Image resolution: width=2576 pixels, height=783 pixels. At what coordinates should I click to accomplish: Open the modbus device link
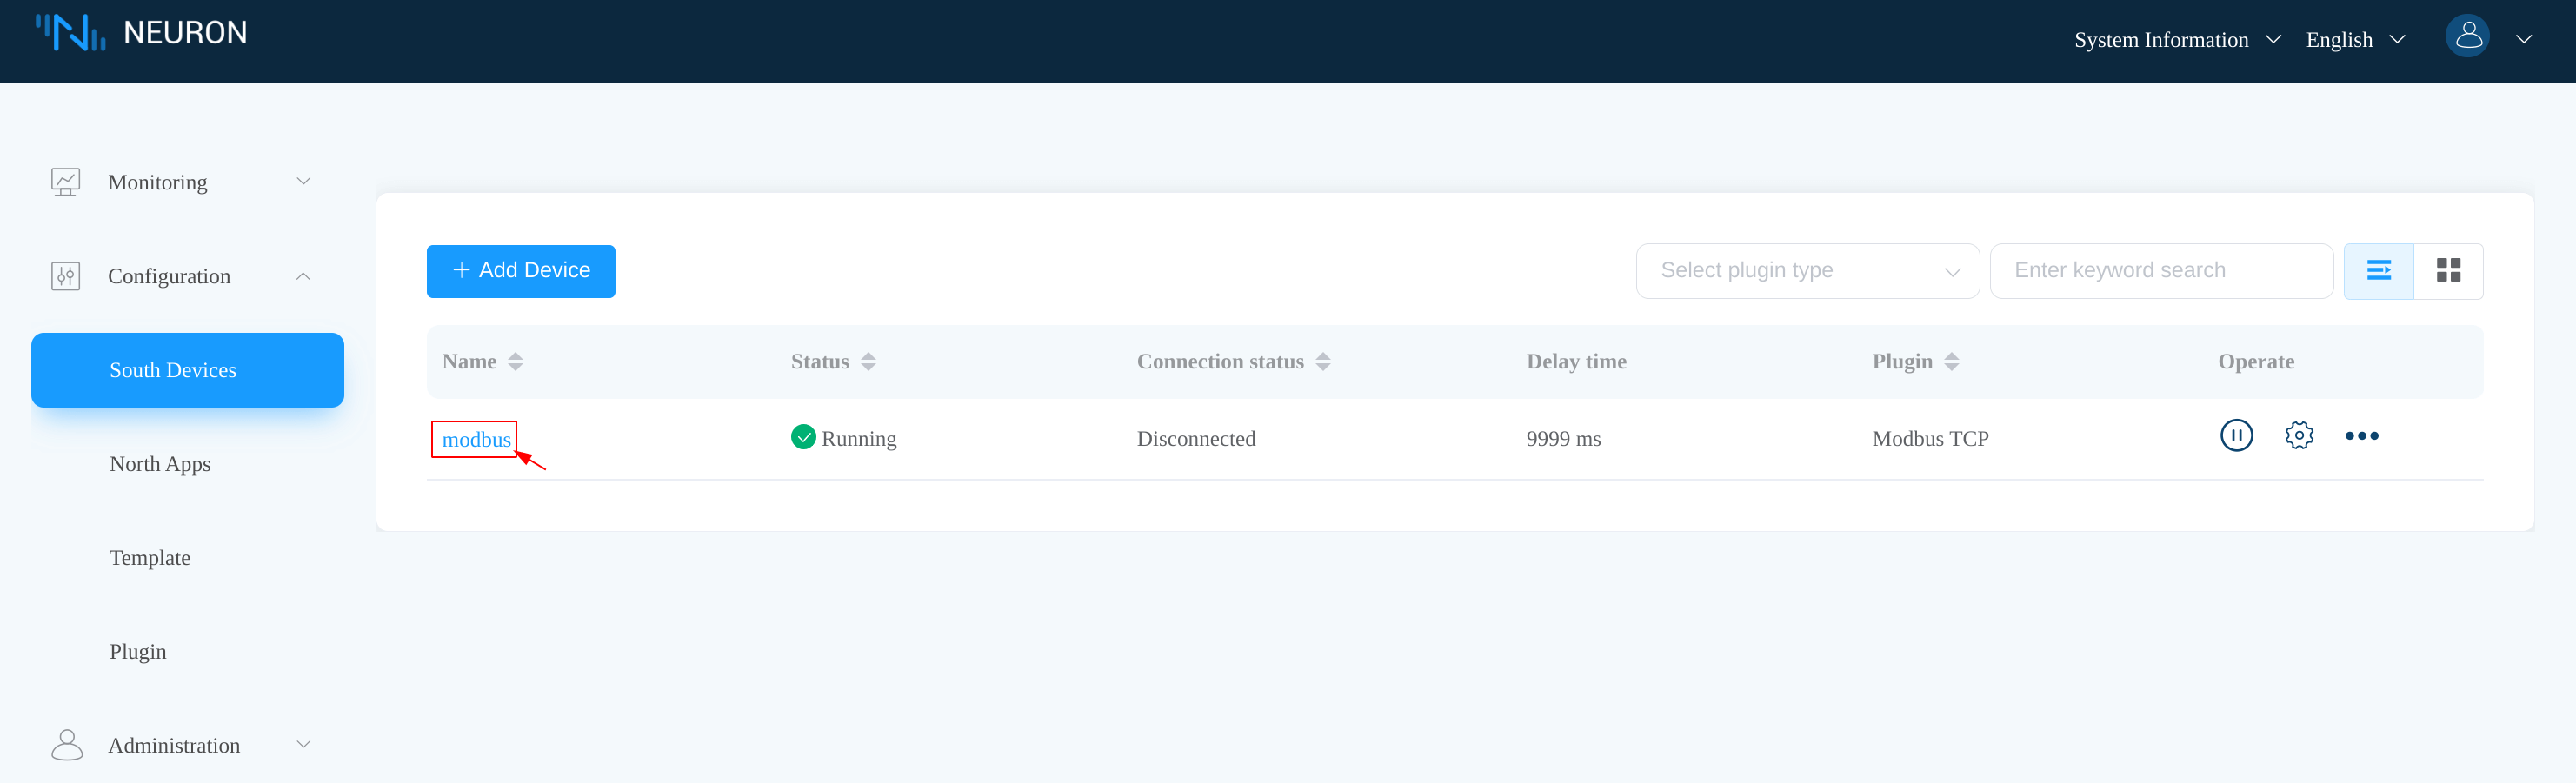[476, 440]
